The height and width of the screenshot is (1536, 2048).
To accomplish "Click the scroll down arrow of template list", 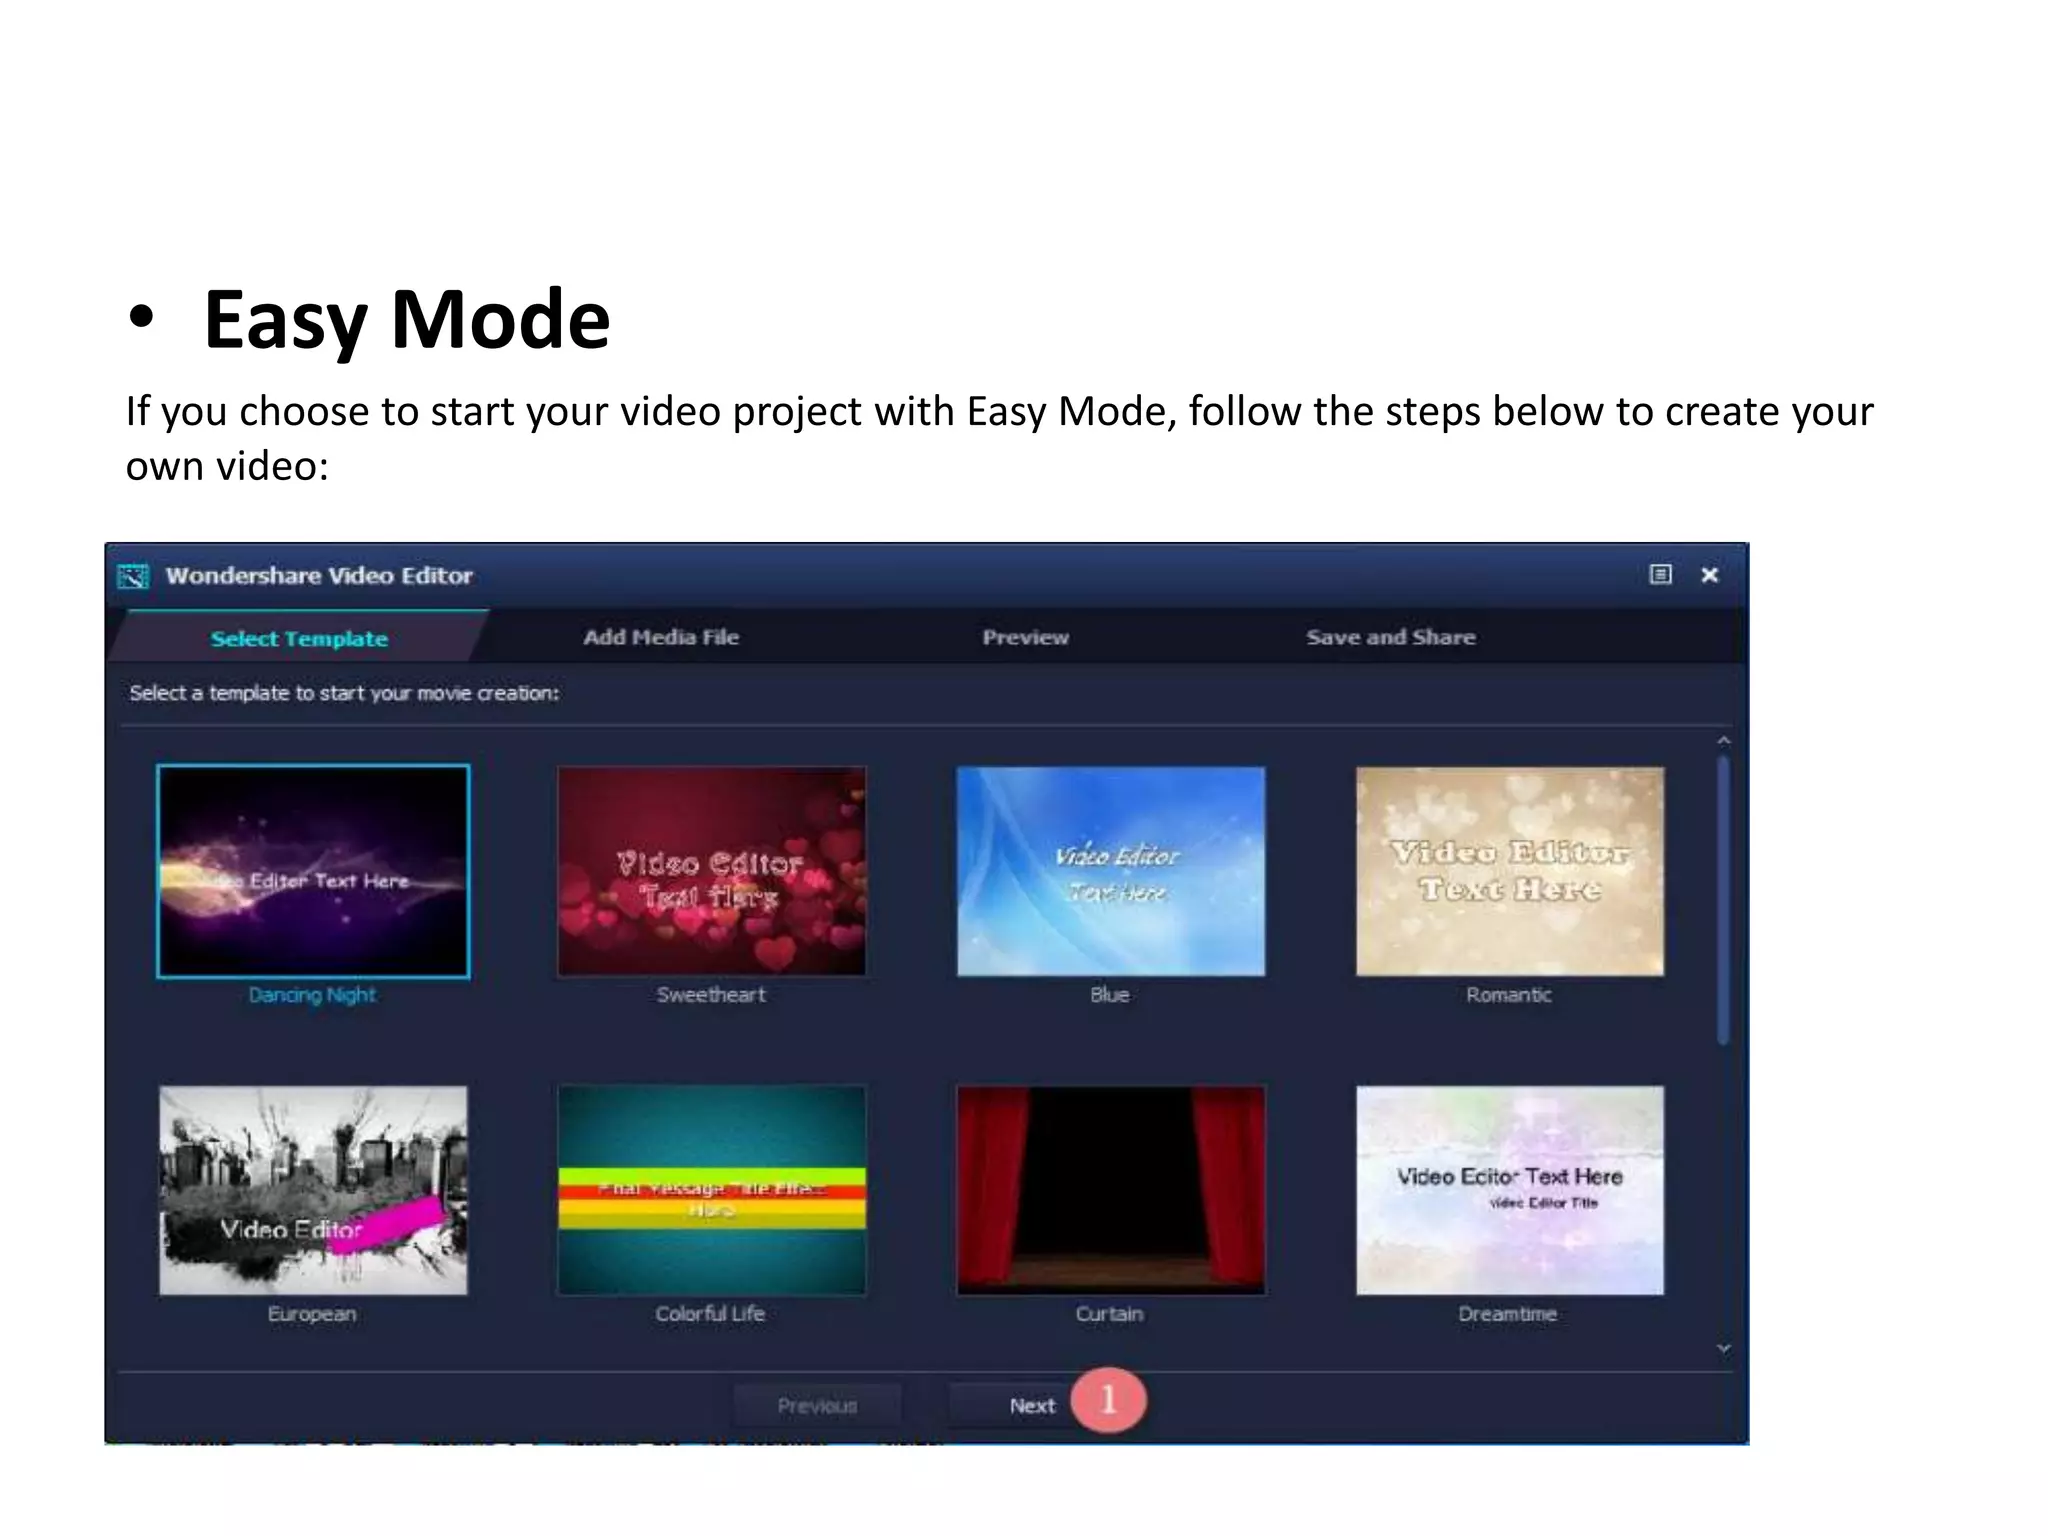I will [1723, 1348].
